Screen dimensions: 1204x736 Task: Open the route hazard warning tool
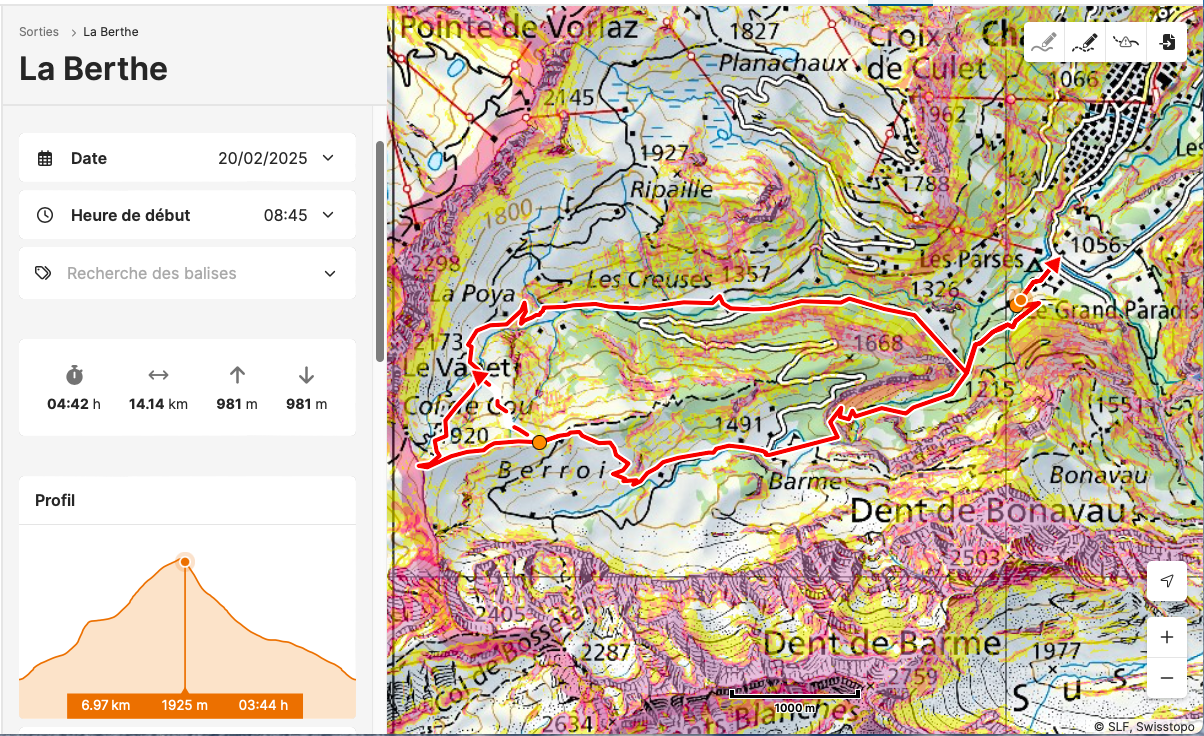click(1126, 43)
